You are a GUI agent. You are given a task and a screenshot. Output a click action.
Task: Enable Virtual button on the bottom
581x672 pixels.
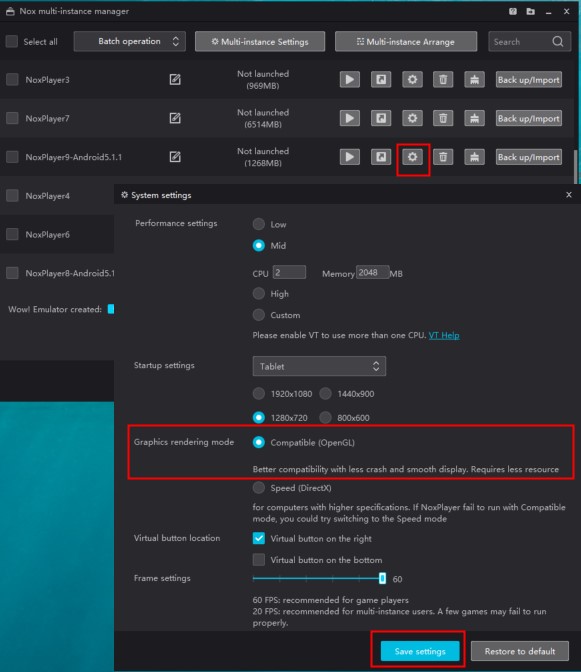point(258,560)
